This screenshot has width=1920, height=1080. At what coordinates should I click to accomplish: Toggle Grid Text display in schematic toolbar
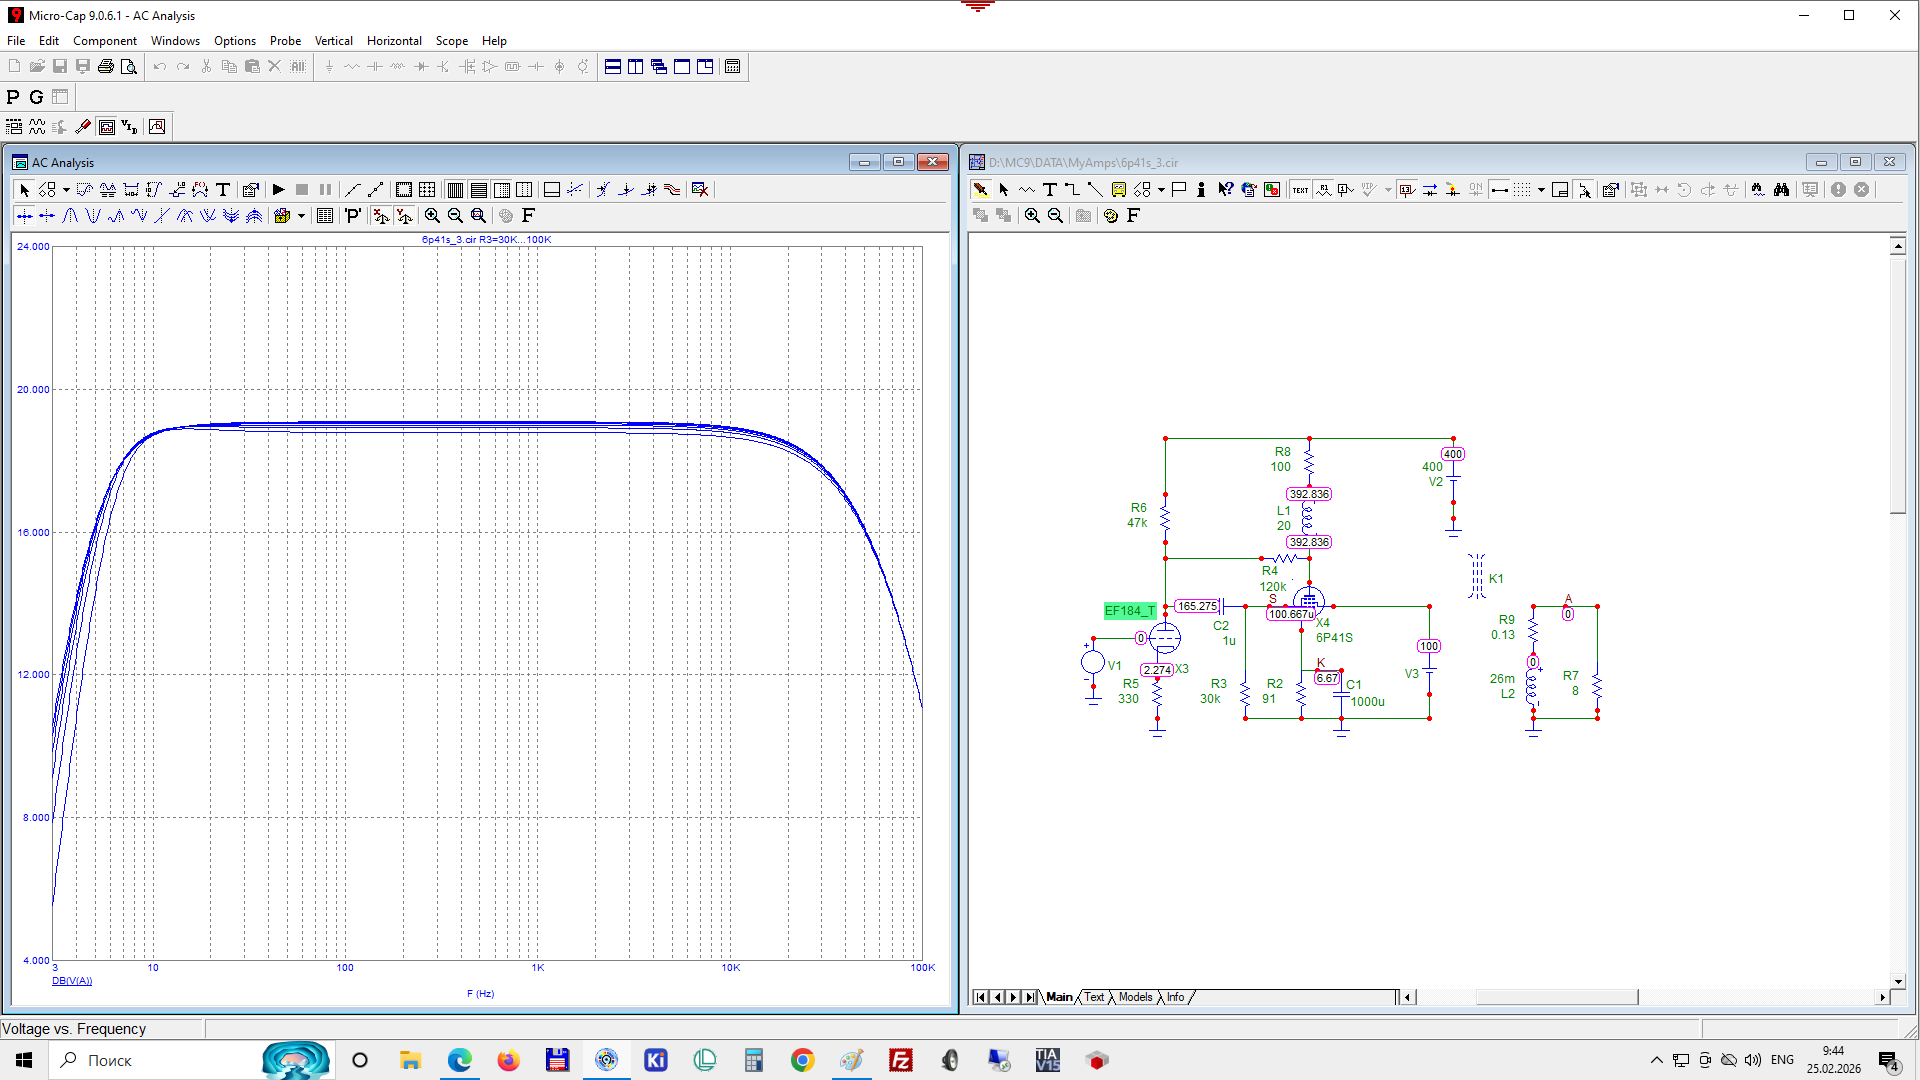[1300, 190]
